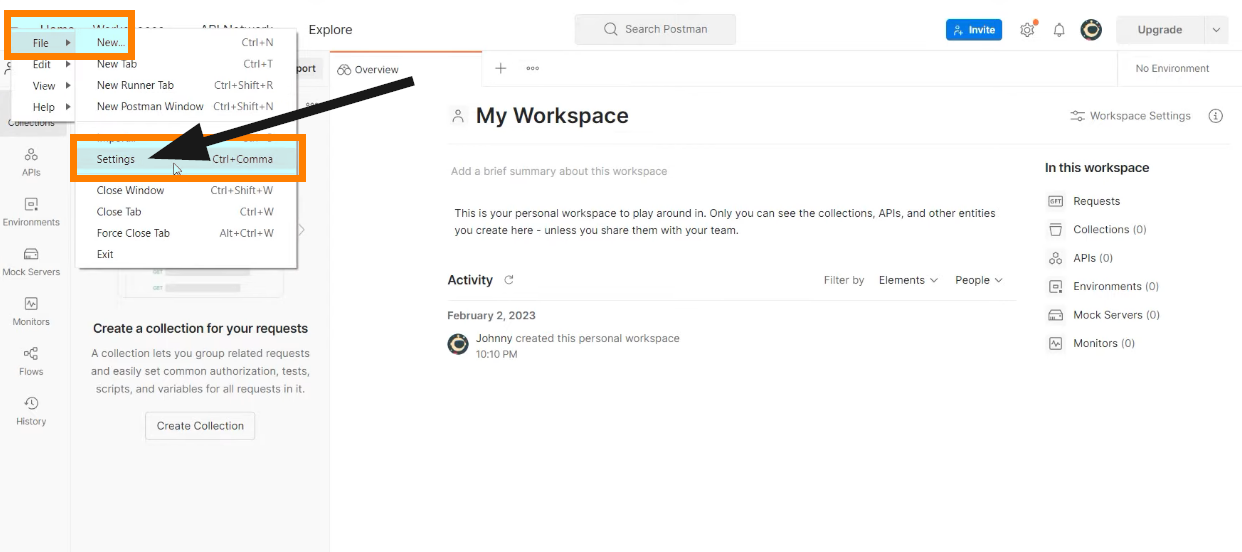The width and height of the screenshot is (1242, 552).
Task: Open Workspace Settings
Action: pos(1130,116)
